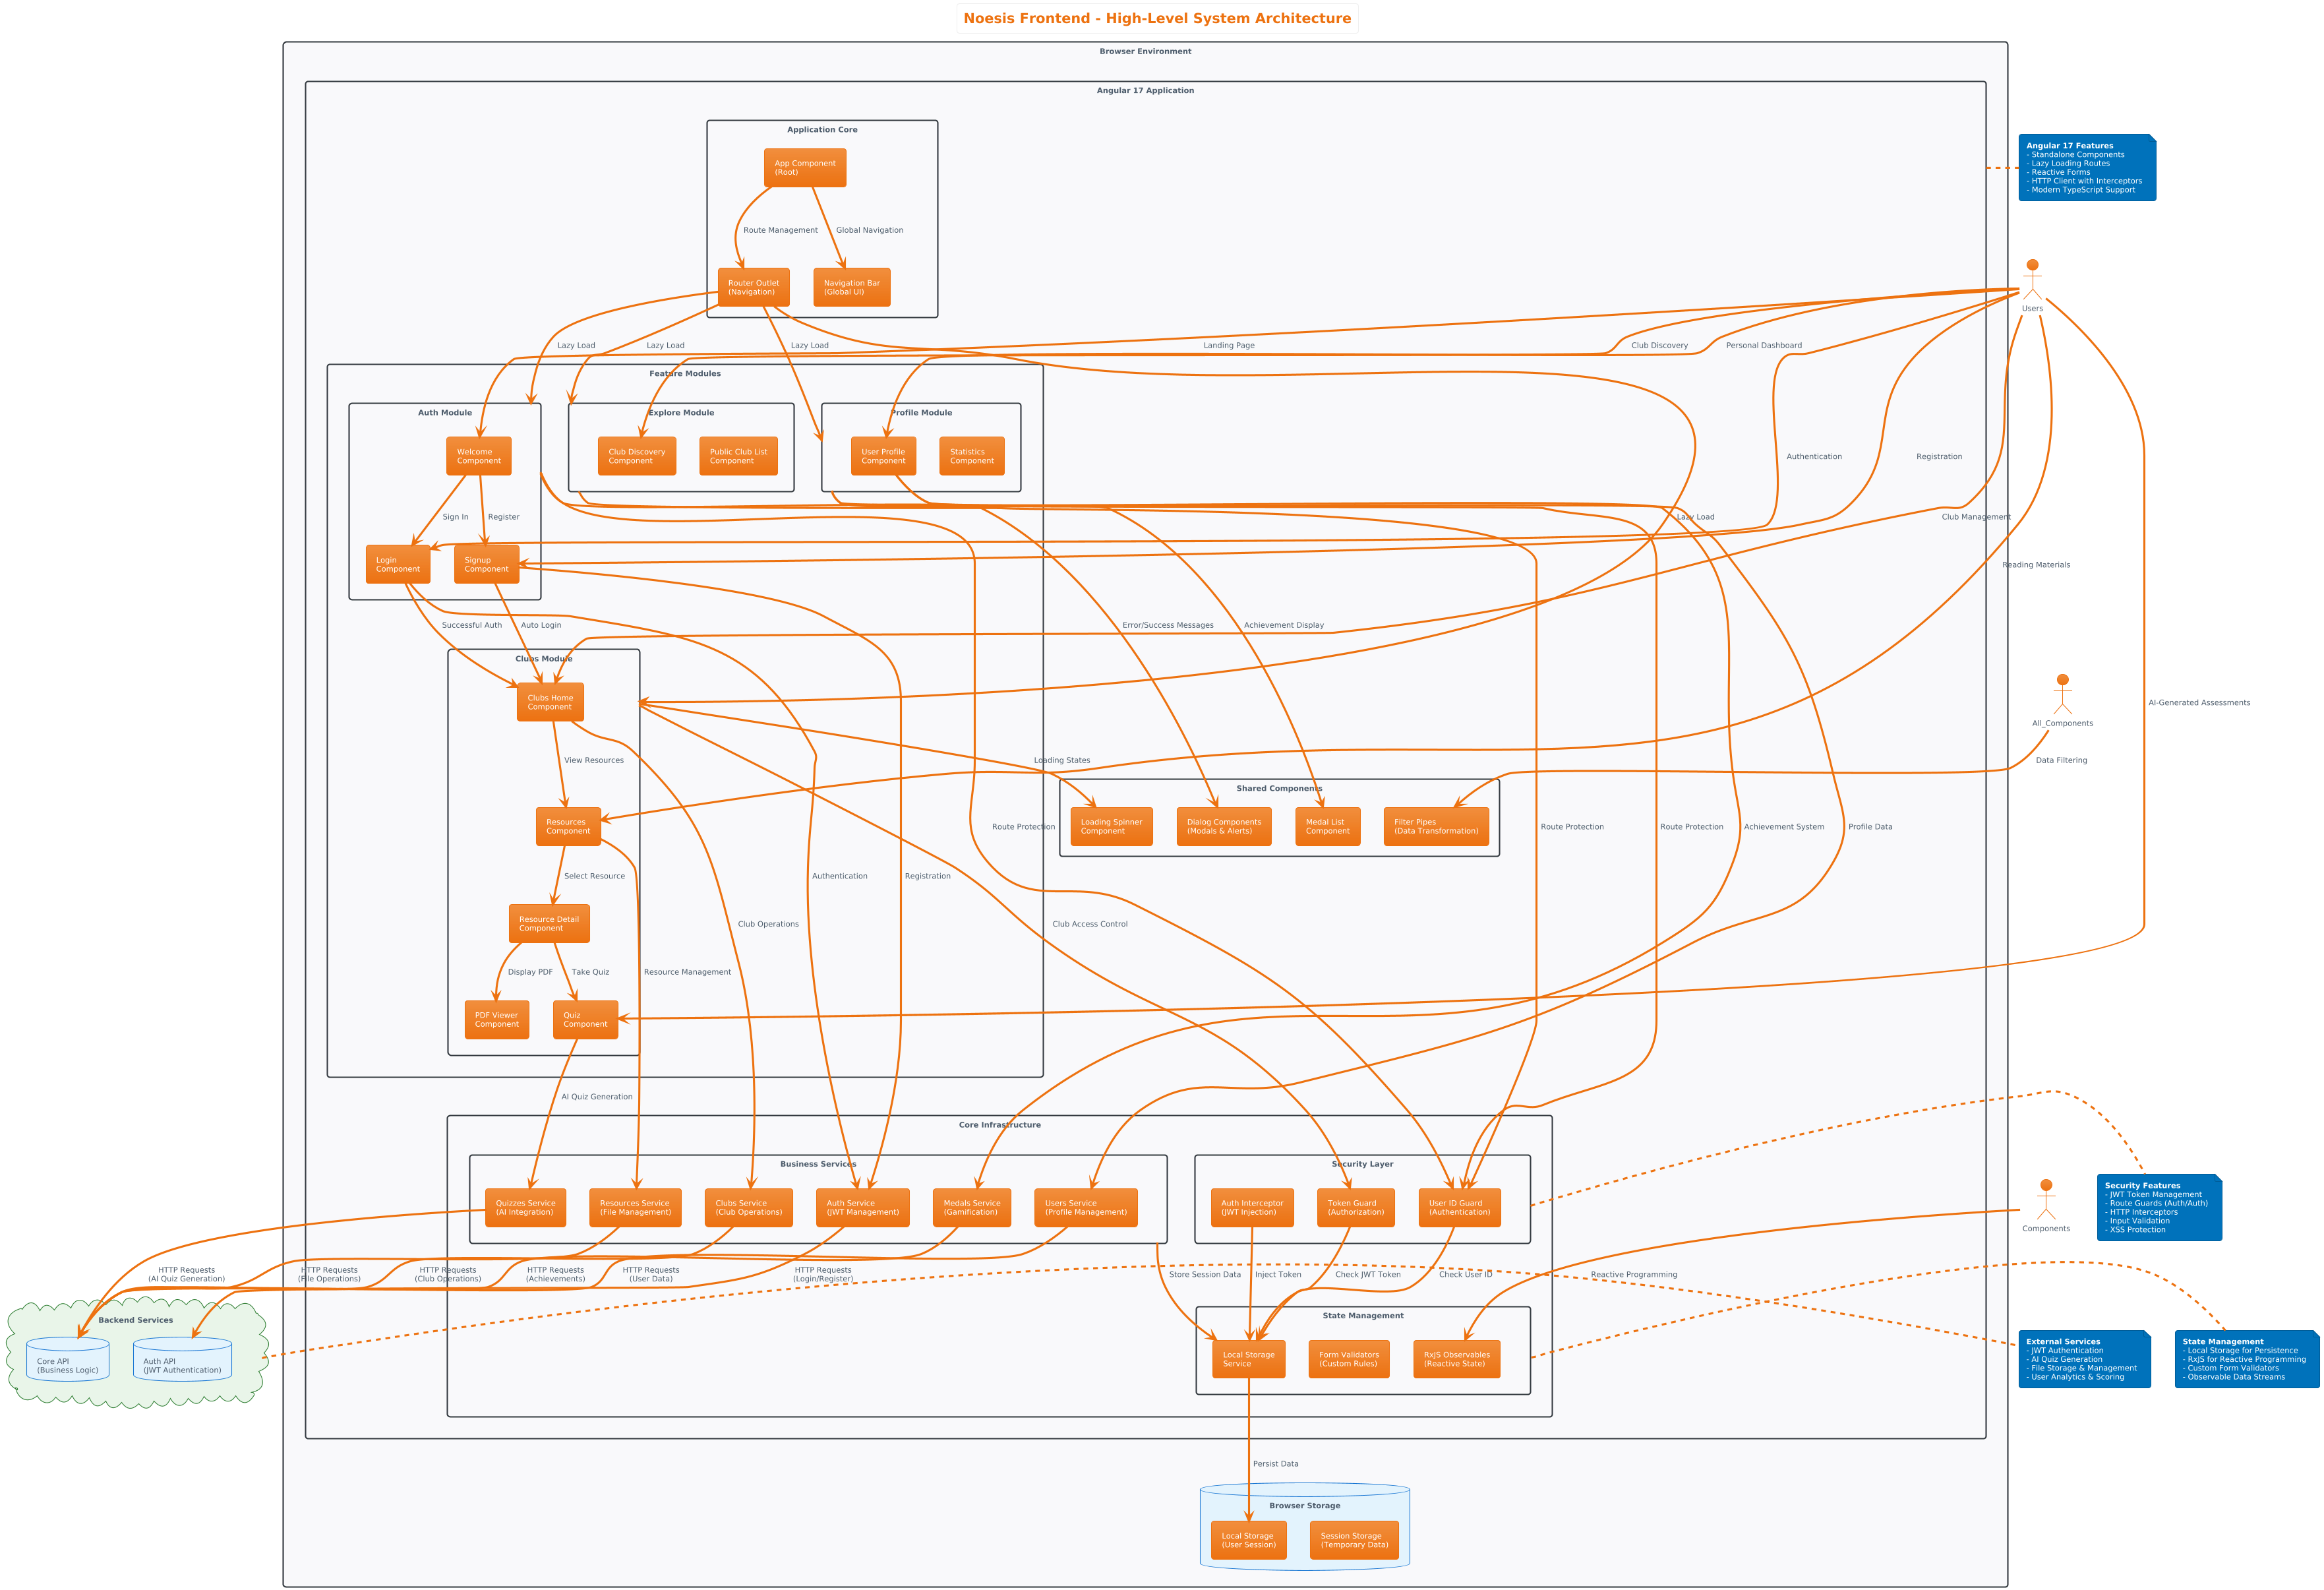Click the Quizzes Service (AI Integration) node

point(526,1207)
